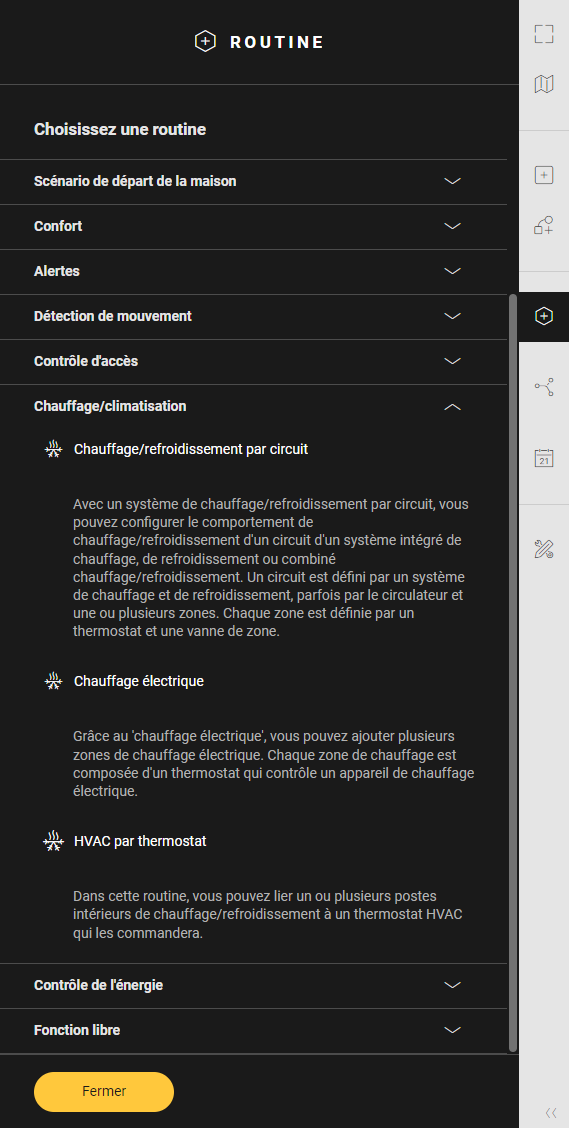Image resolution: width=569 pixels, height=1128 pixels.
Task: Click the Détection de mouvement label
Action: pos(113,316)
